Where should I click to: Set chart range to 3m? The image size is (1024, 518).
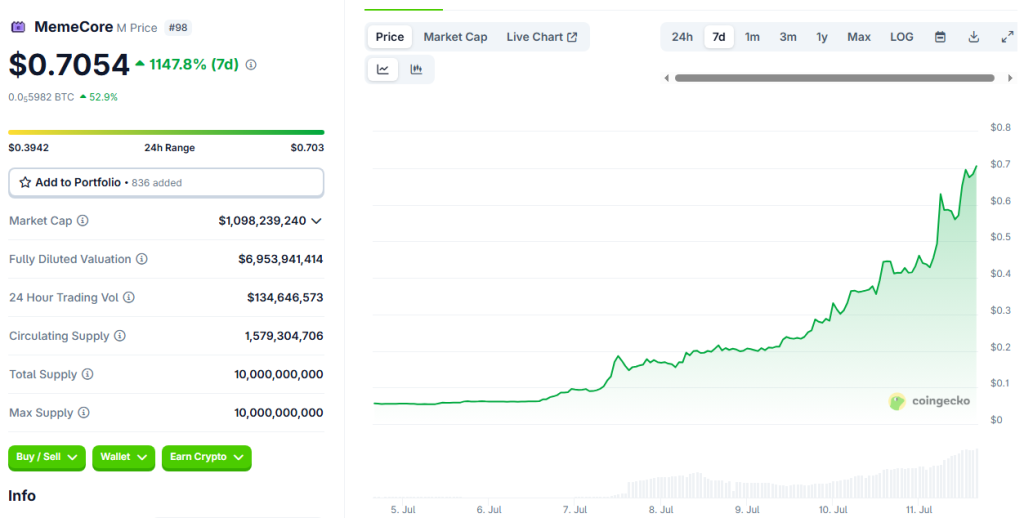pos(788,37)
